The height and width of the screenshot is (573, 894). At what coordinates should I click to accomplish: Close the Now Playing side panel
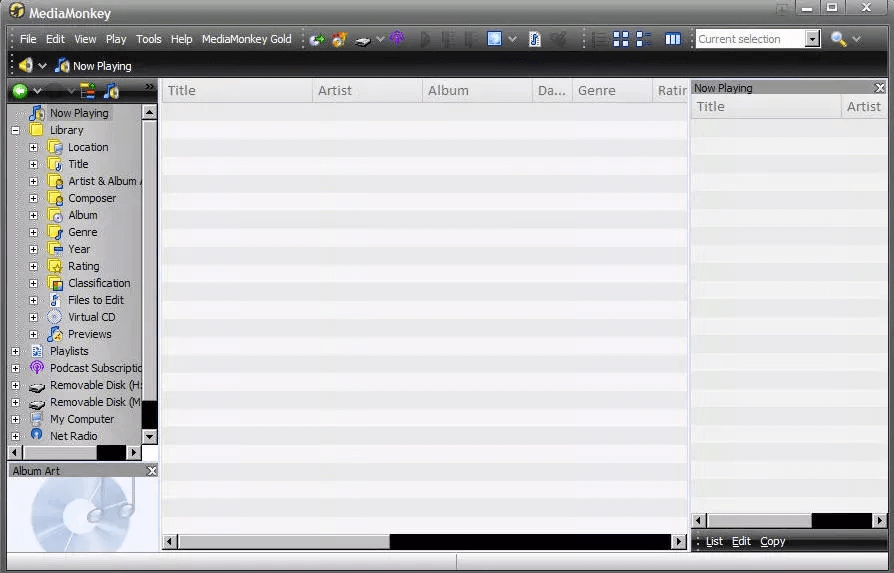[880, 88]
